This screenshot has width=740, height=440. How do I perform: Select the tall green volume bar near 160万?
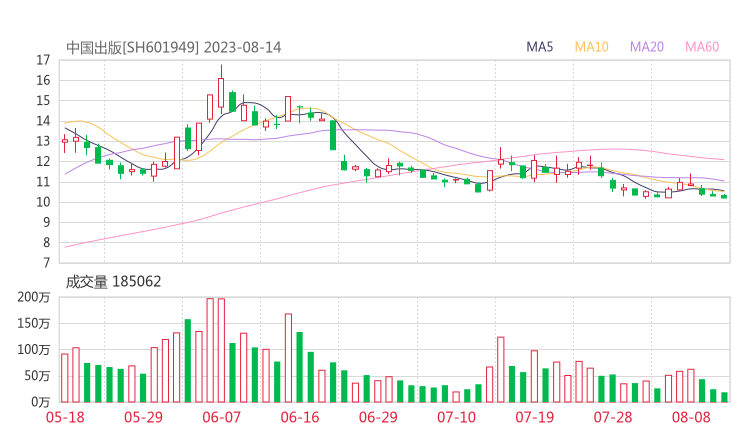(187, 361)
